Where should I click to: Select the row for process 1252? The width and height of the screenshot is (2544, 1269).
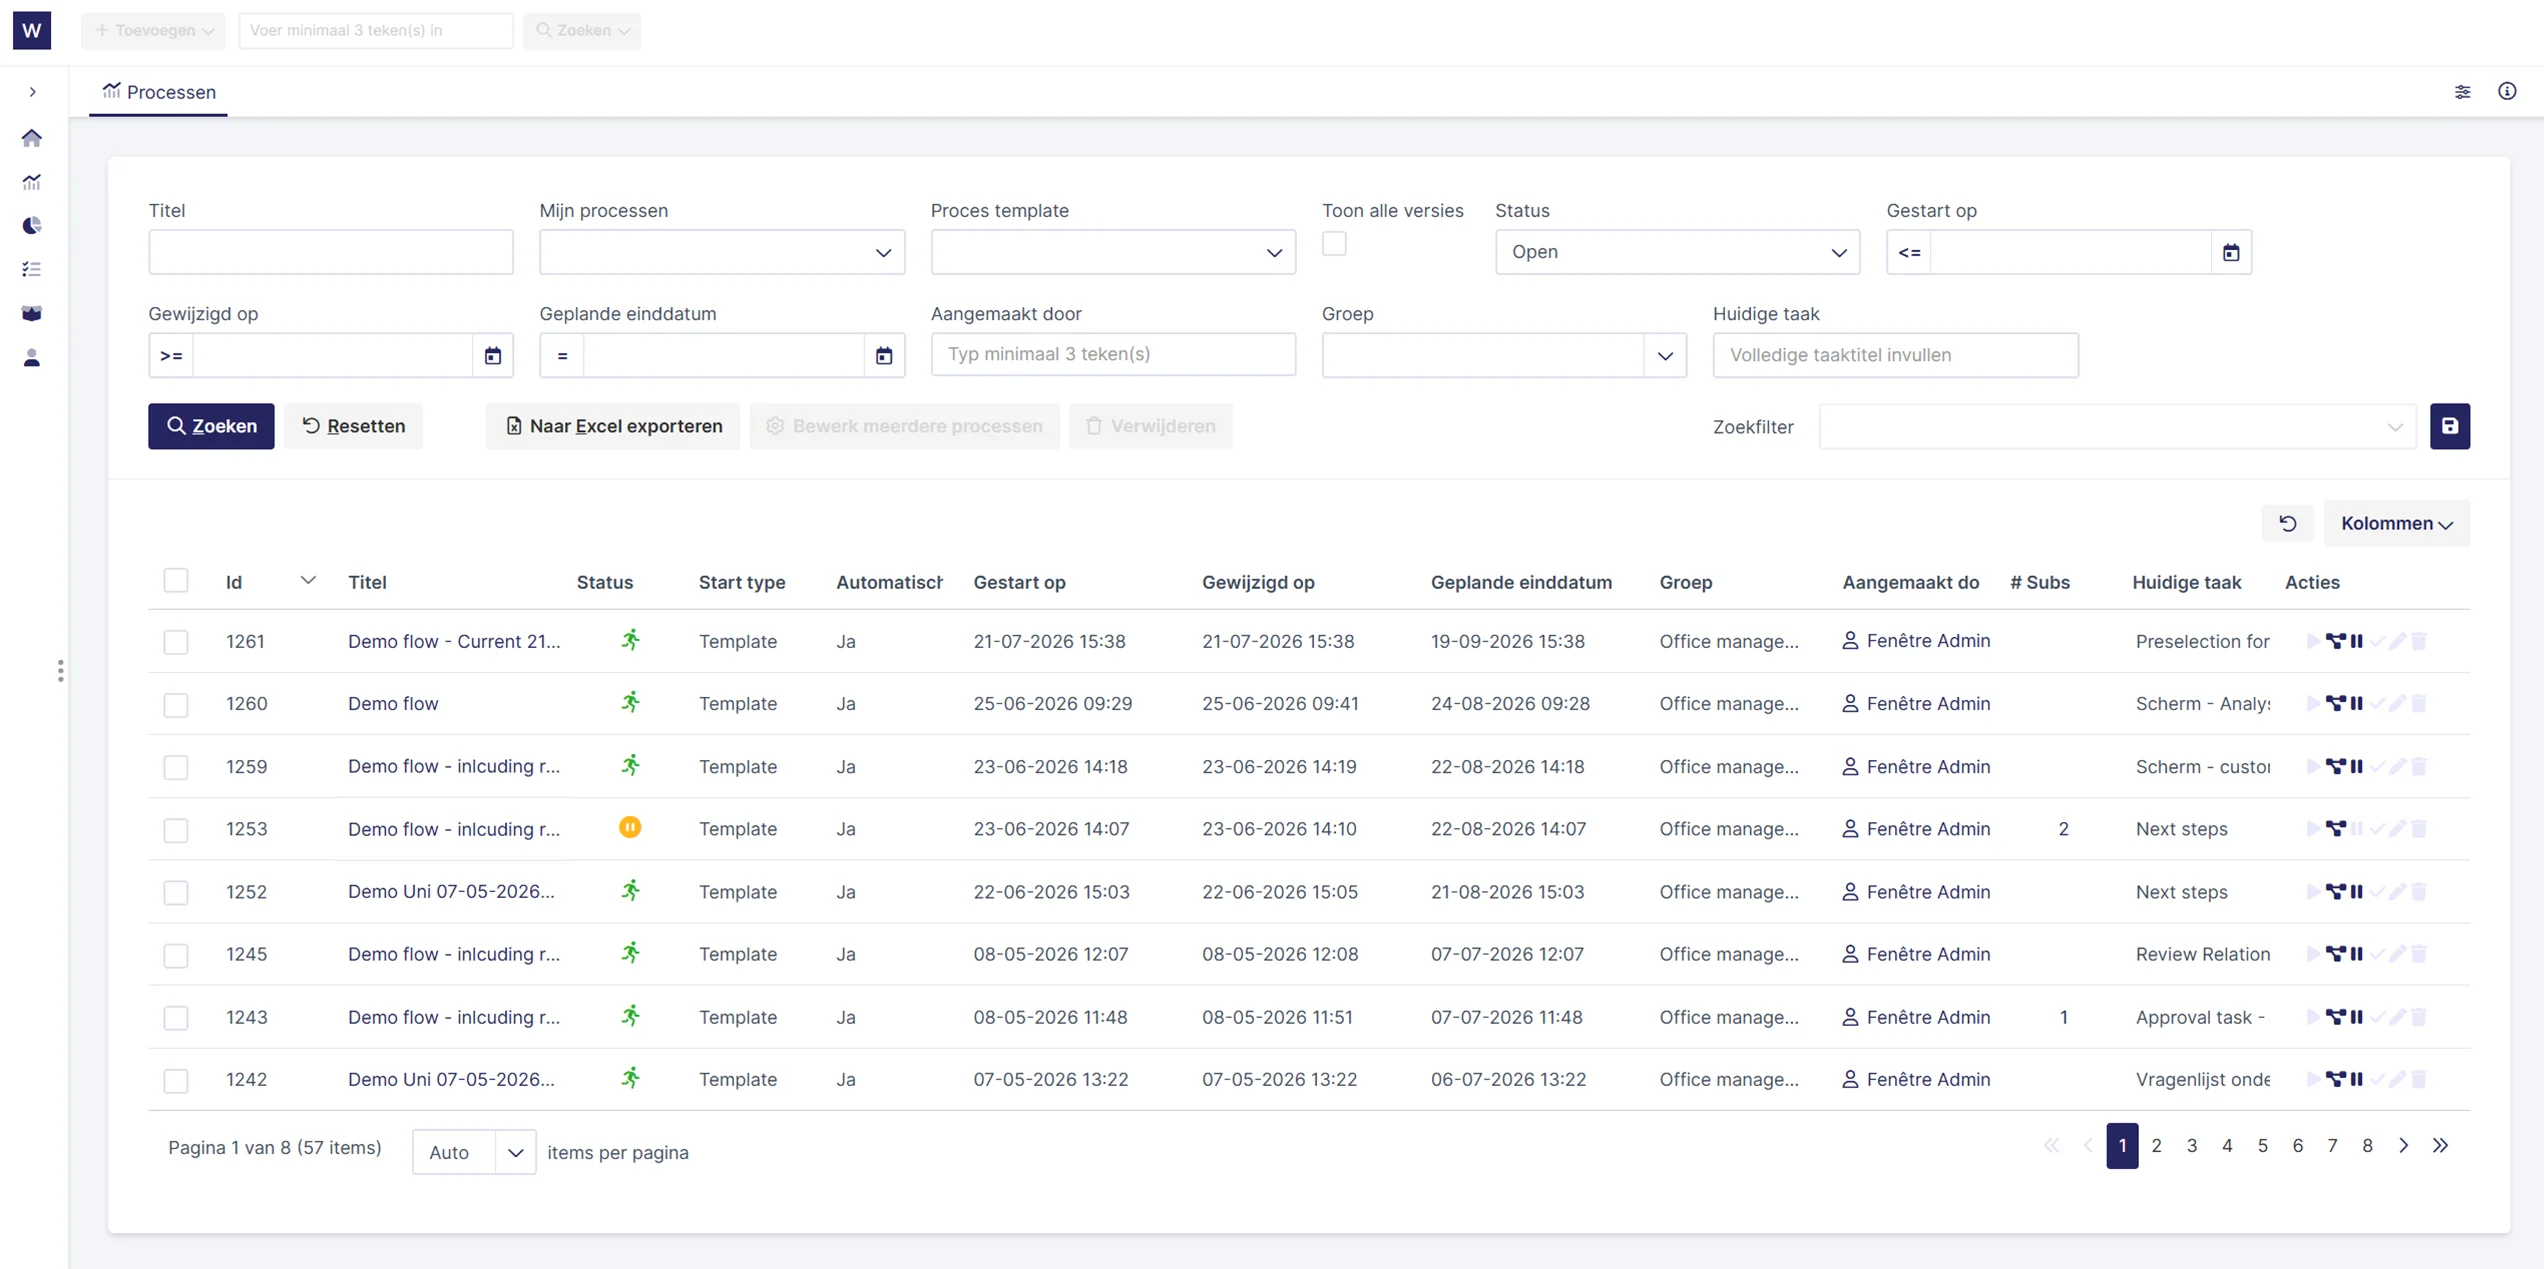pos(176,892)
